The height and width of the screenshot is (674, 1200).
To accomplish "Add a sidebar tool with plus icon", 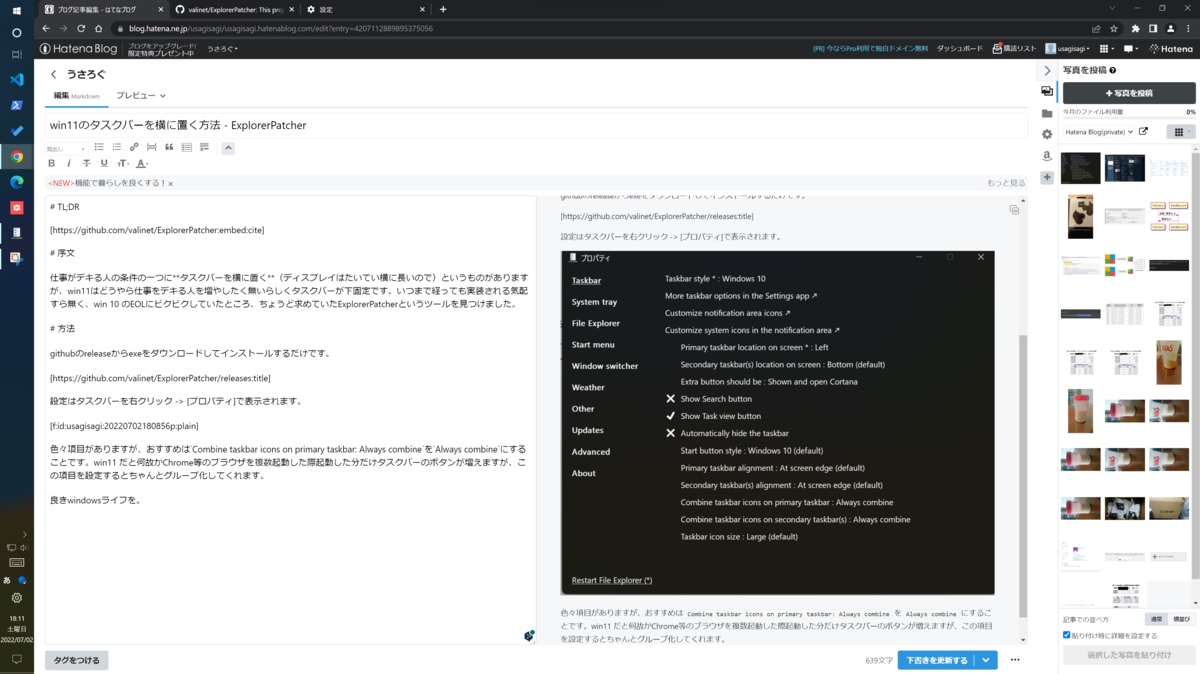I will point(1047,177).
